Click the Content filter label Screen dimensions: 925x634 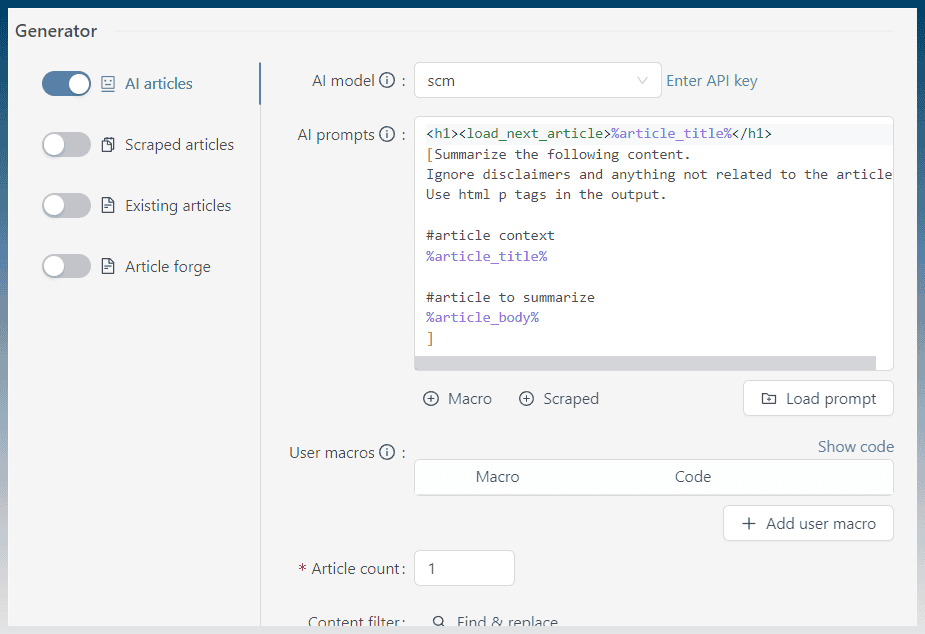(x=356, y=622)
